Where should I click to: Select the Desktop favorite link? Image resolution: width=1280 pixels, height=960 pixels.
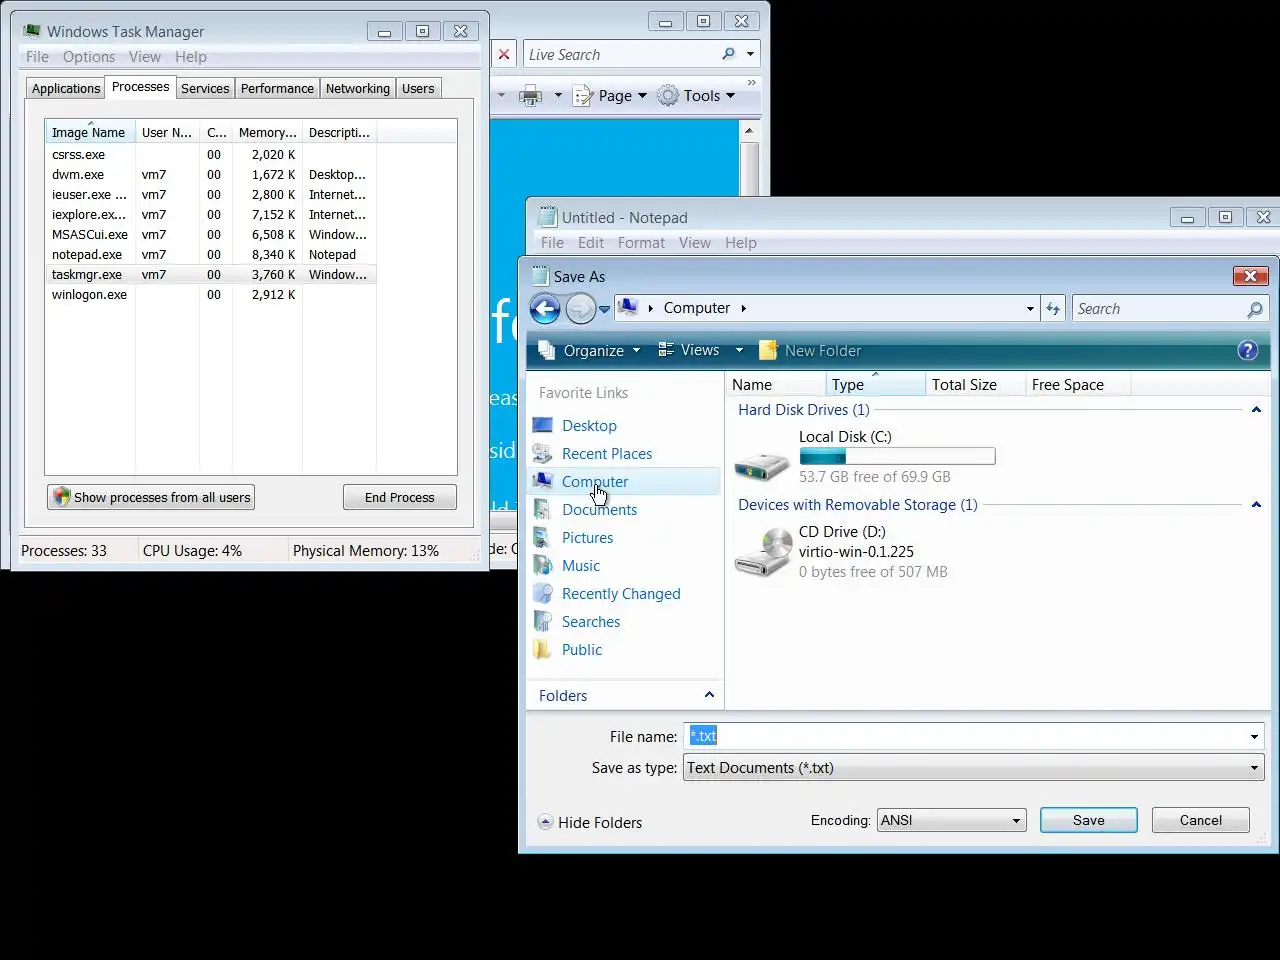point(589,426)
